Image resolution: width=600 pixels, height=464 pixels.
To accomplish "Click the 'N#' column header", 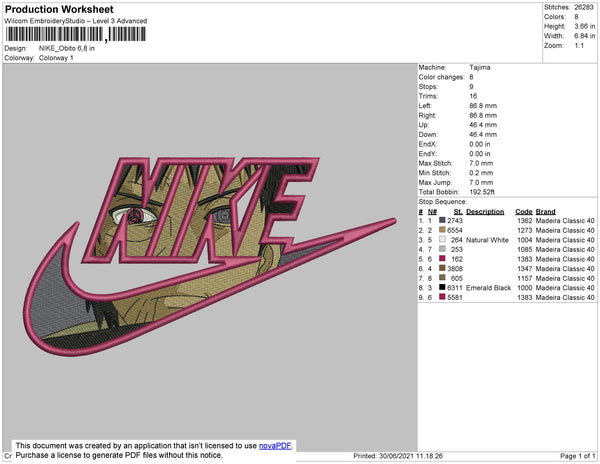I will click(432, 212).
